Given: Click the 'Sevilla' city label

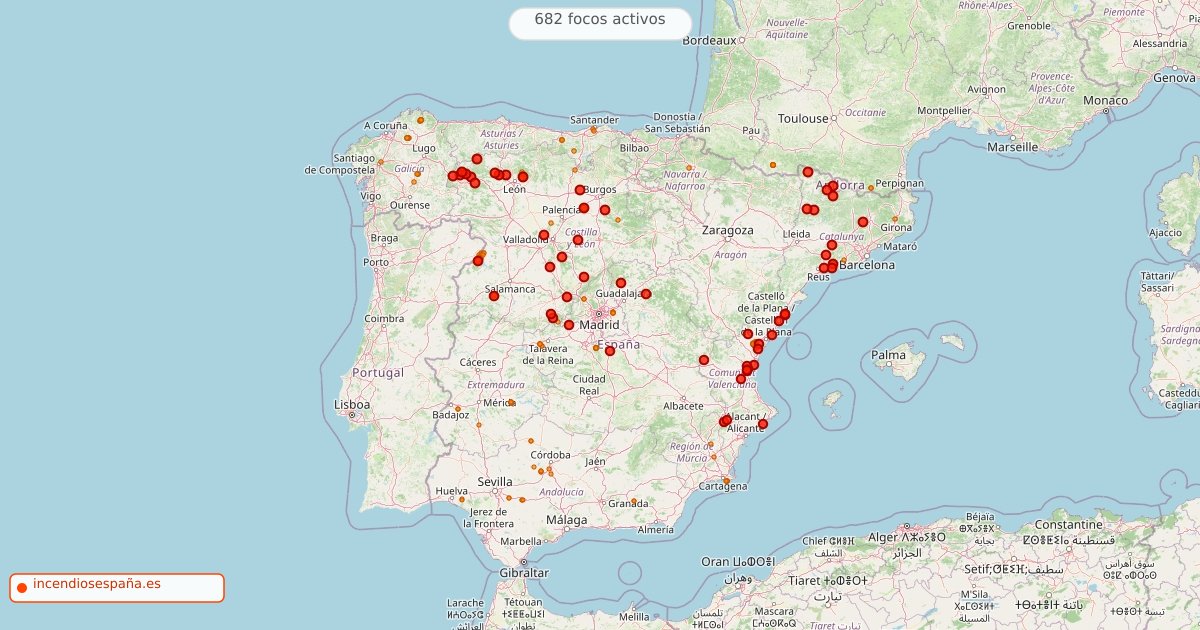Looking at the screenshot, I should tap(495, 482).
